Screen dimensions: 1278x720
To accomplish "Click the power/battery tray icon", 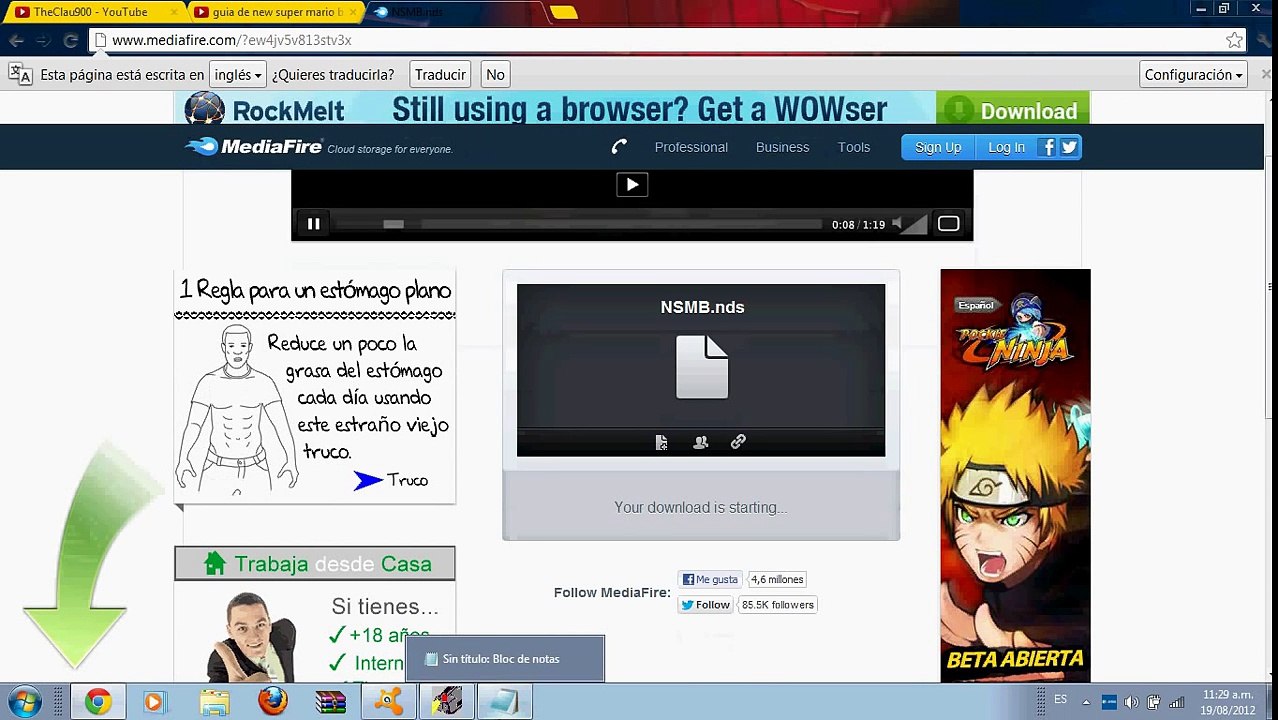I will (x=1153, y=702).
